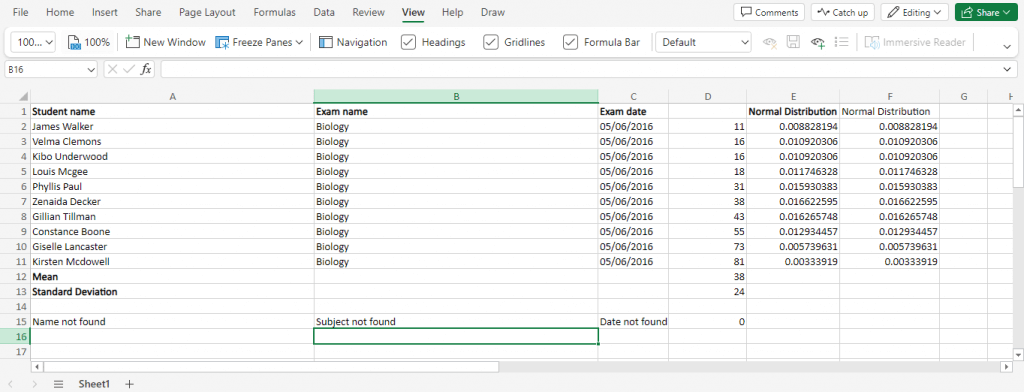Click the Keep sheet view save icon
The image size is (1024, 392).
[793, 42]
